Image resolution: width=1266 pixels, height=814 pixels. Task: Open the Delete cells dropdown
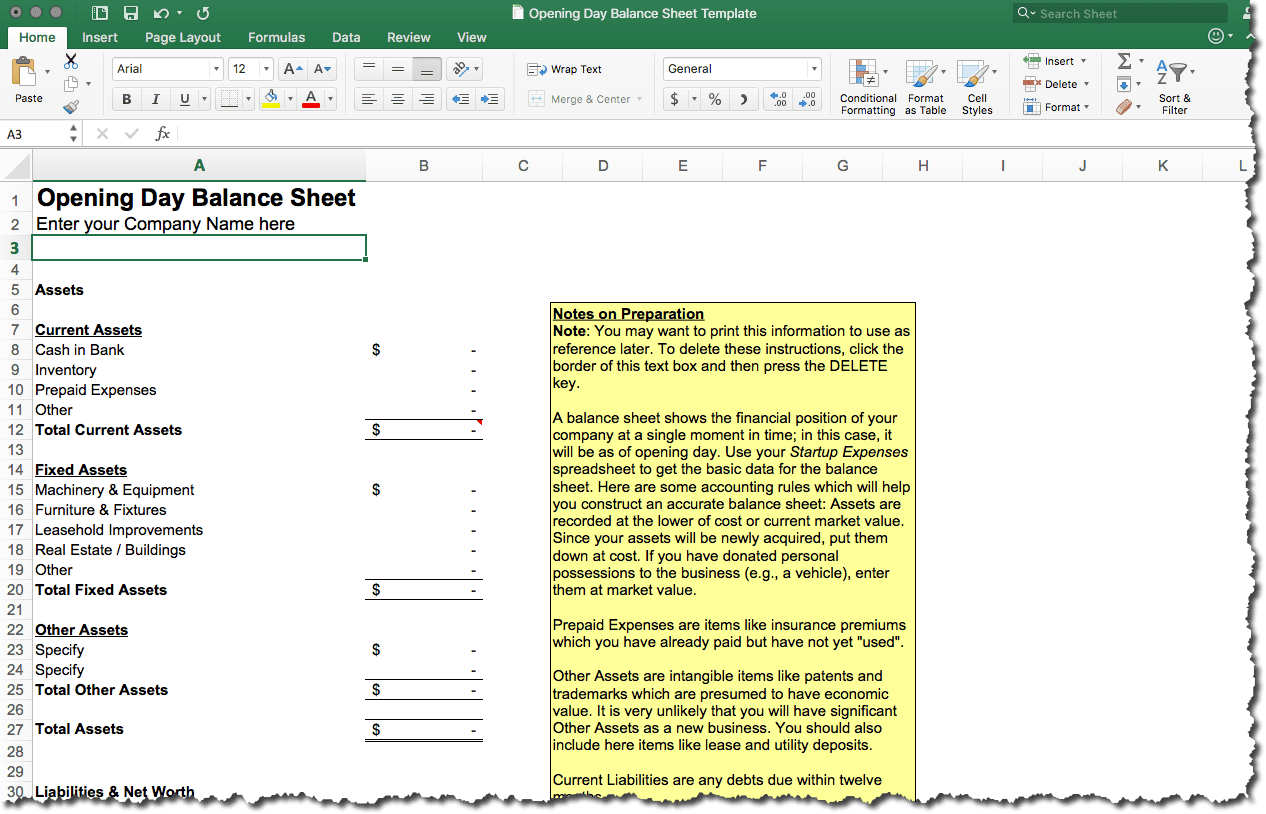[1056, 84]
